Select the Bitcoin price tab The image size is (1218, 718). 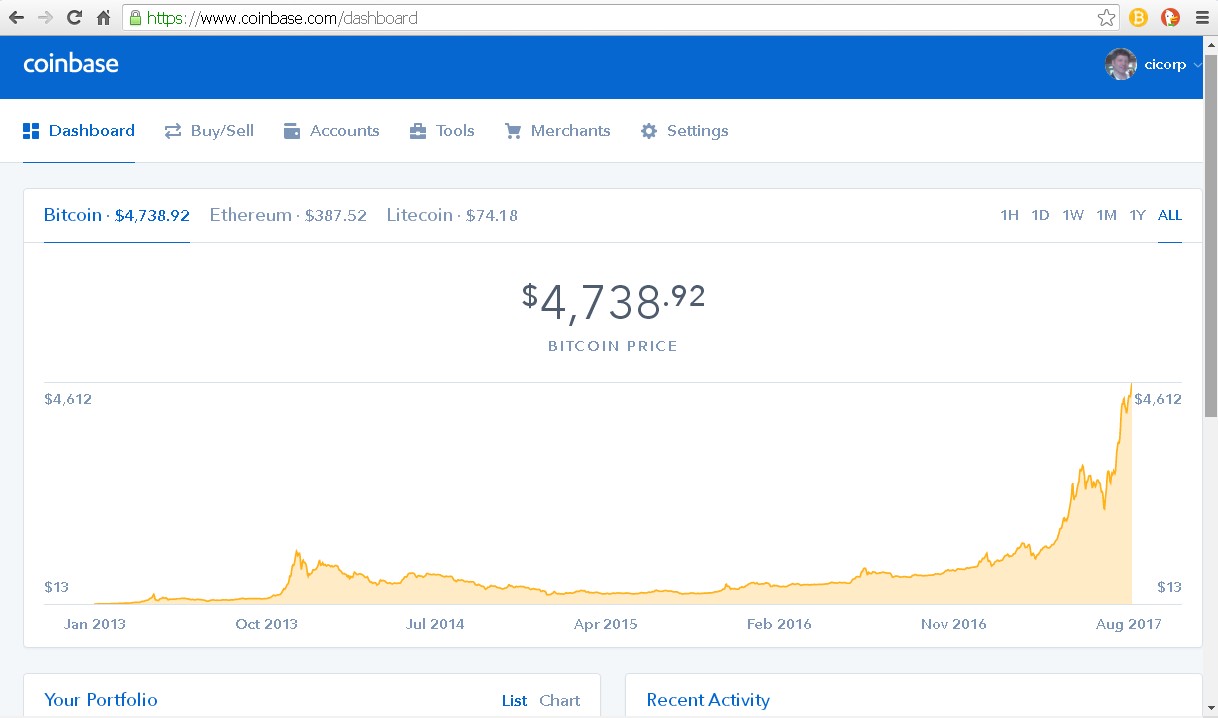tap(117, 215)
